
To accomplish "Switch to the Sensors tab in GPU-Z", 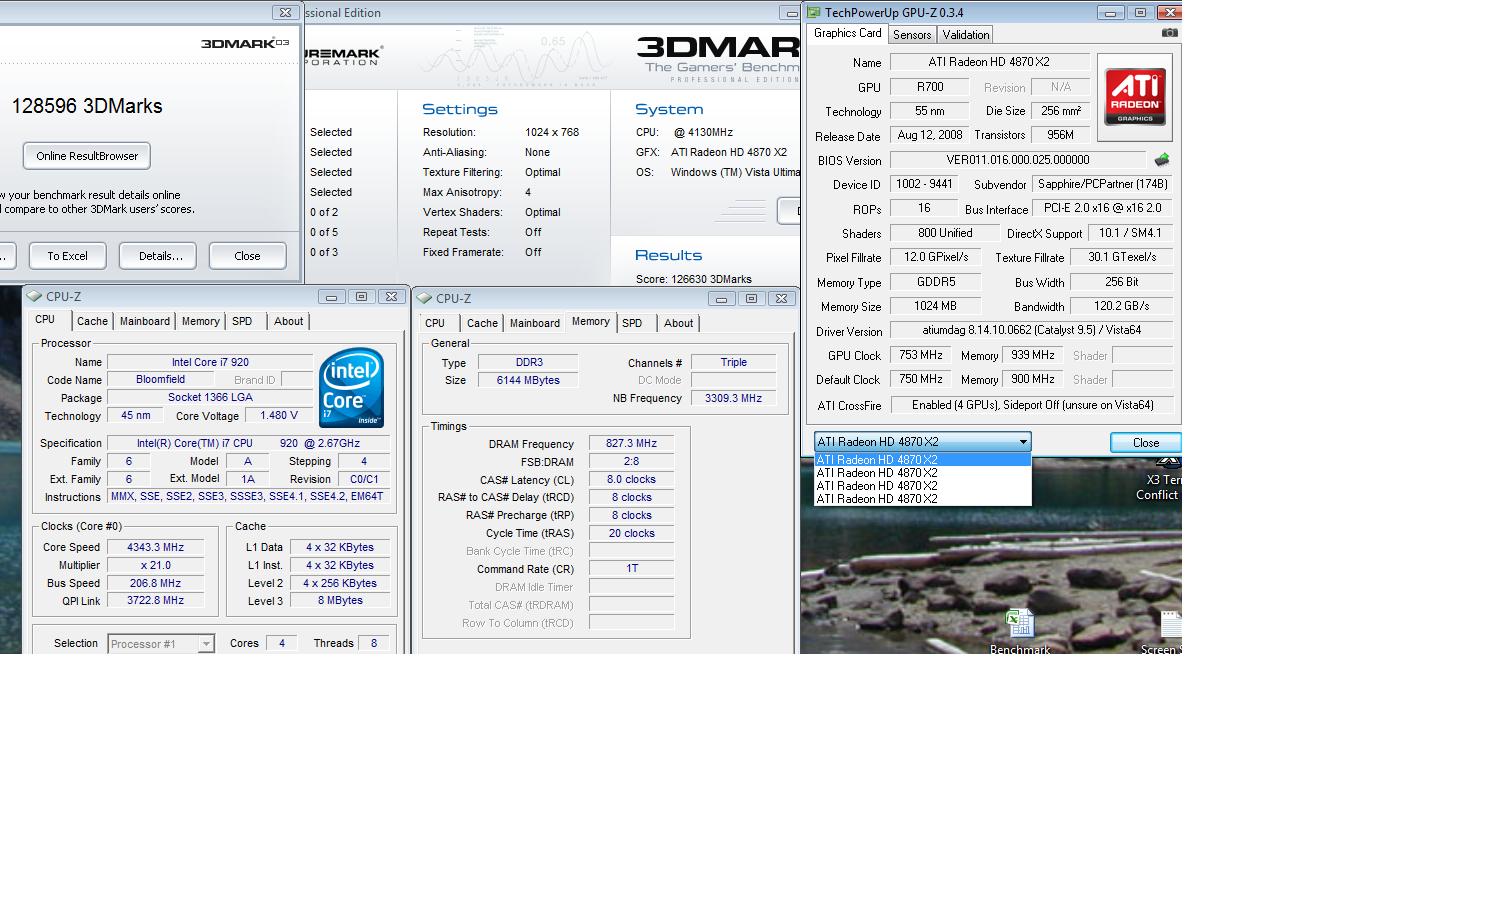I will pyautogui.click(x=912, y=35).
